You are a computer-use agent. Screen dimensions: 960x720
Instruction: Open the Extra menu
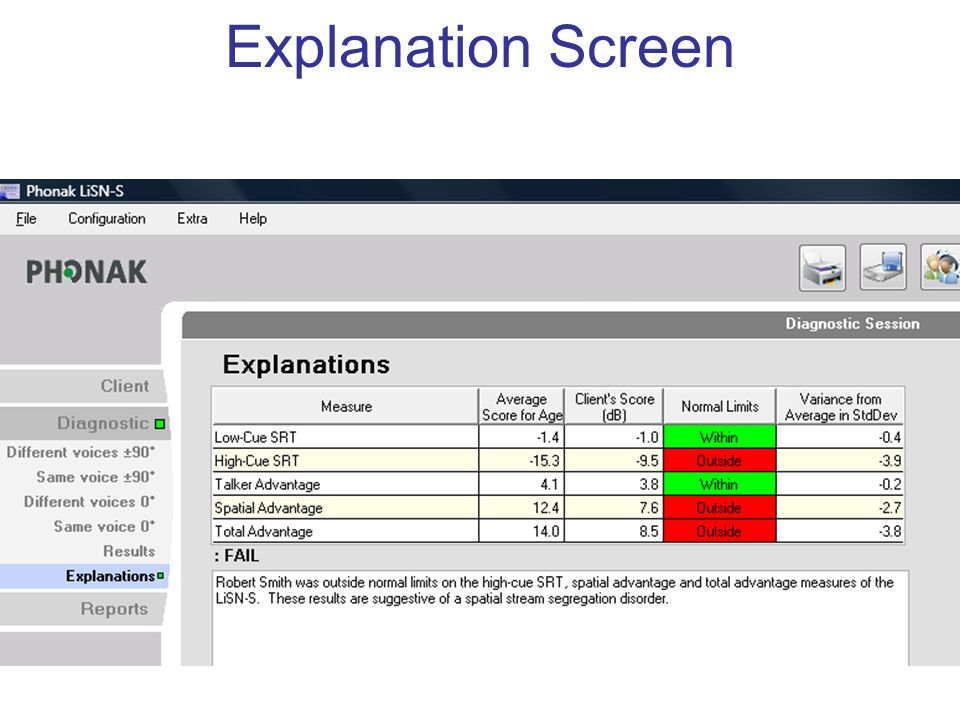point(192,219)
